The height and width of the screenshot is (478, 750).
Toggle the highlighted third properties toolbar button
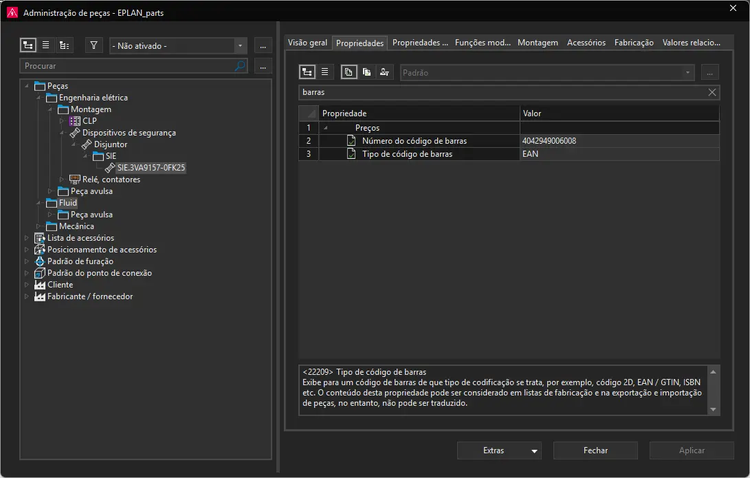[x=348, y=73]
